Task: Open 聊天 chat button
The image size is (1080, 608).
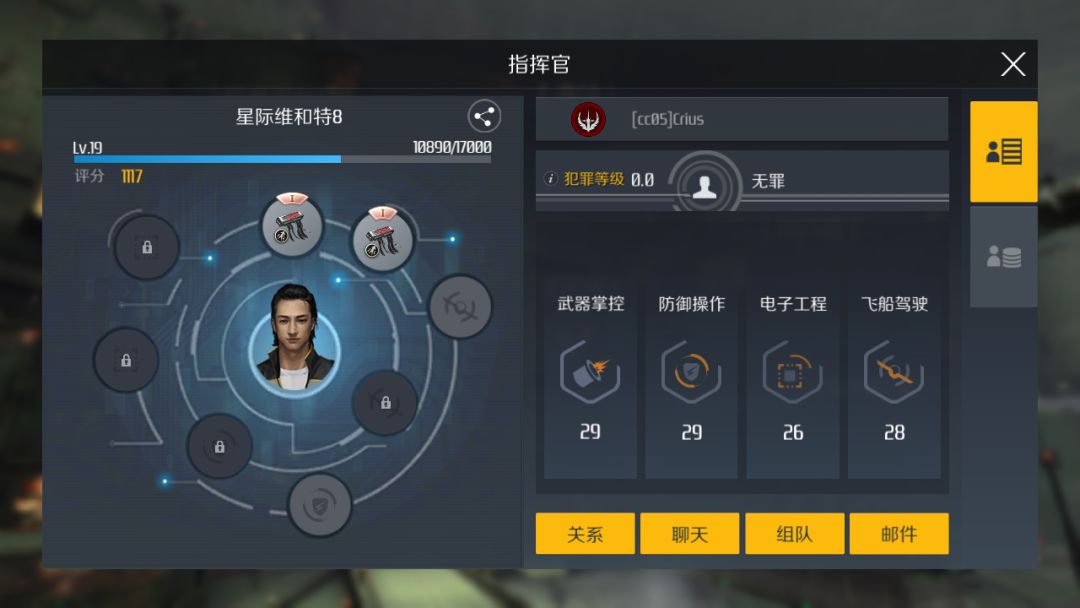Action: pos(689,533)
